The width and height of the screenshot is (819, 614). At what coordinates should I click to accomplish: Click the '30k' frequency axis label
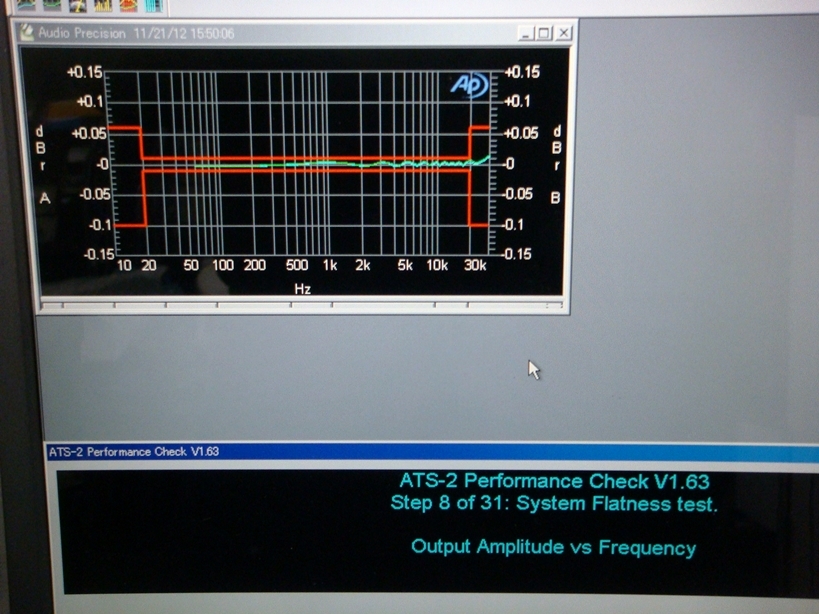click(x=475, y=265)
